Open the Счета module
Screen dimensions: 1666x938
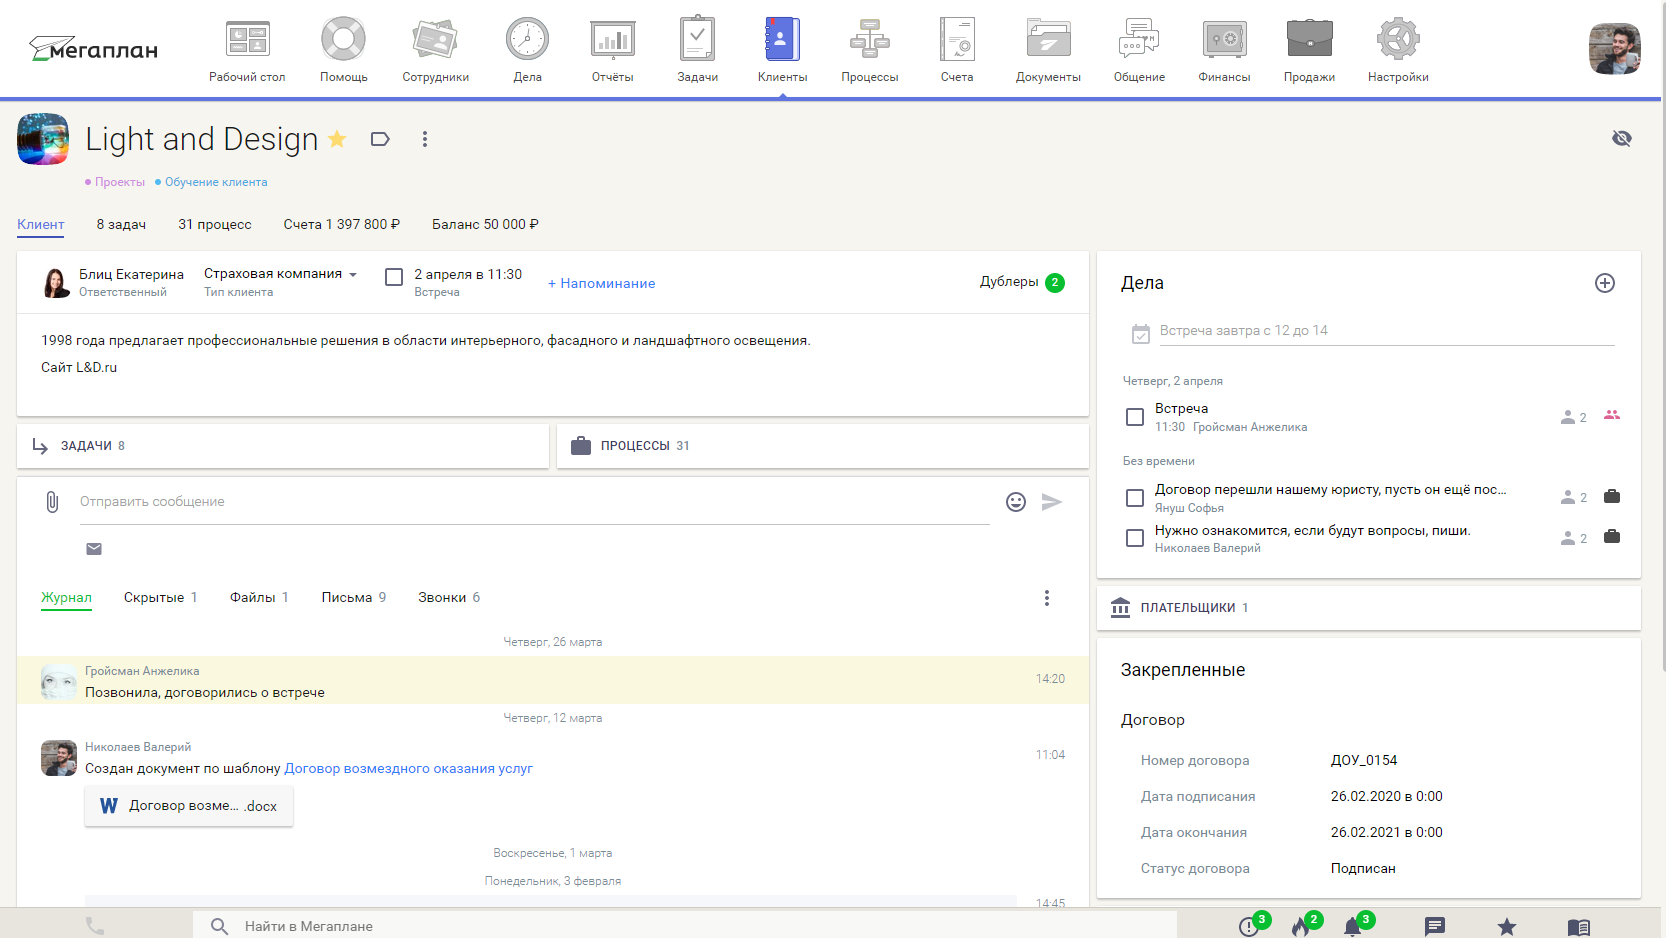point(957,50)
